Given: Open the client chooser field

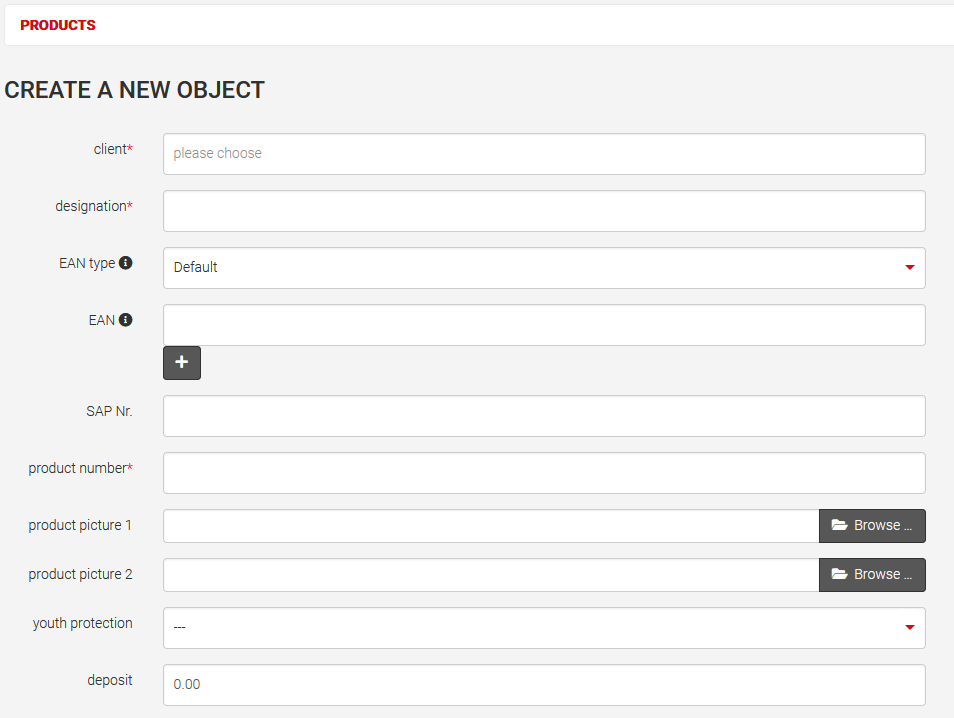Looking at the screenshot, I should coord(544,154).
